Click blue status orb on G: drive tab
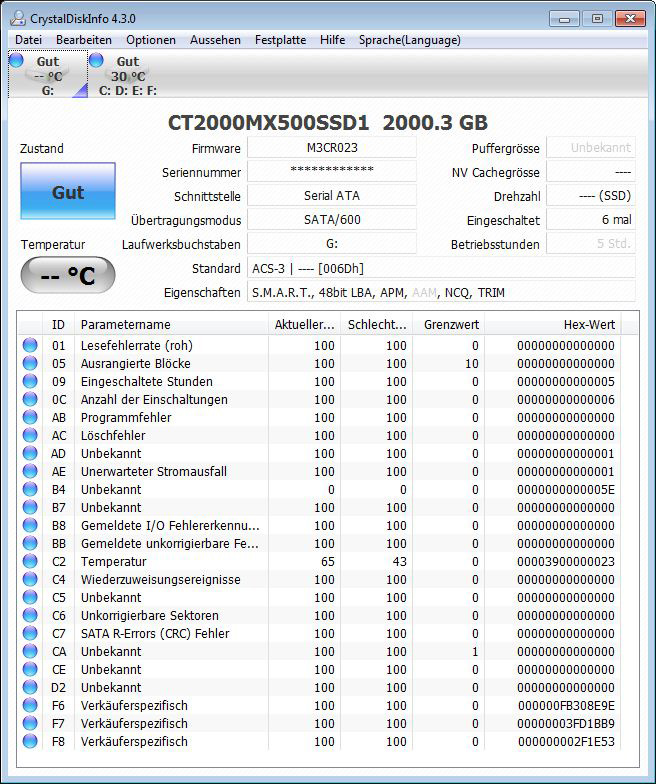Image resolution: width=656 pixels, height=784 pixels. [16, 60]
